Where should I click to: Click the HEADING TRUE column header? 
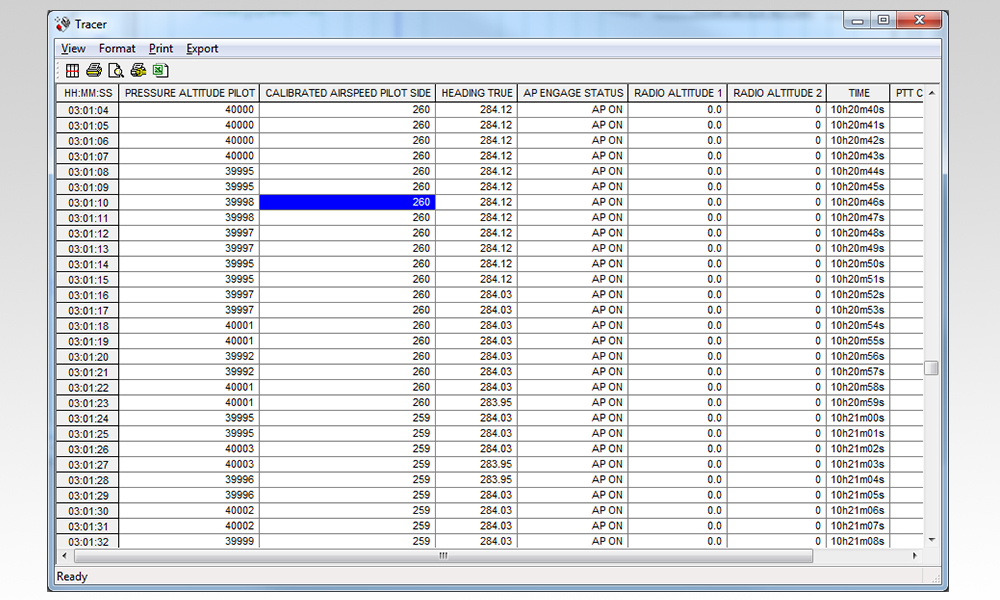click(x=477, y=92)
